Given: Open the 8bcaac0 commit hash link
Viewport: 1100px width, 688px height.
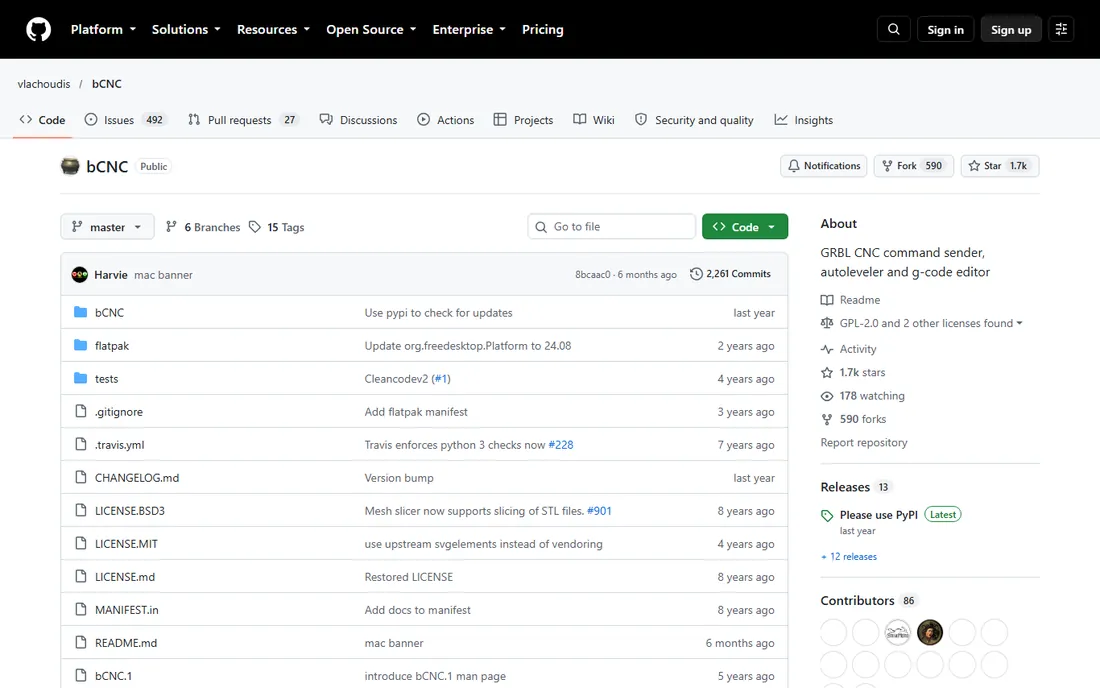Looking at the screenshot, I should [592, 274].
